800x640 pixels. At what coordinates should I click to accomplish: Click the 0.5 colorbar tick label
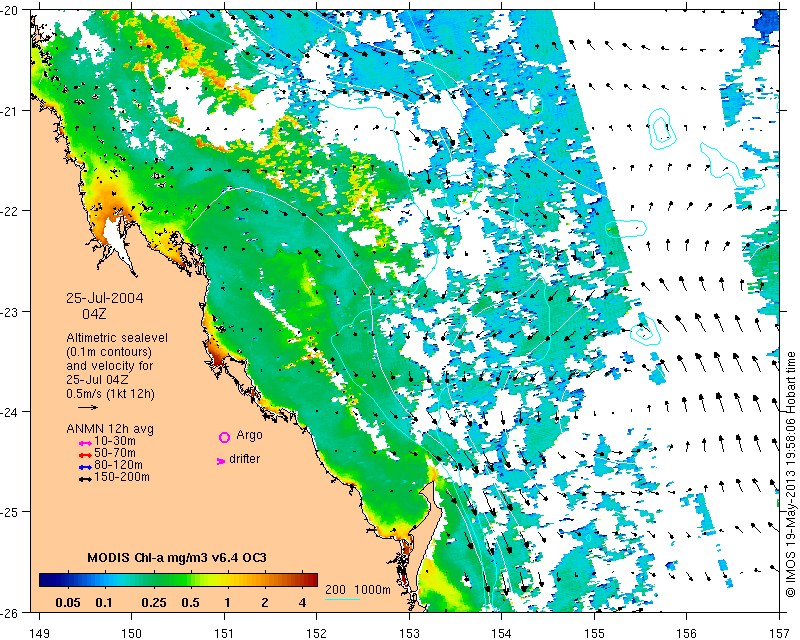(x=190, y=603)
